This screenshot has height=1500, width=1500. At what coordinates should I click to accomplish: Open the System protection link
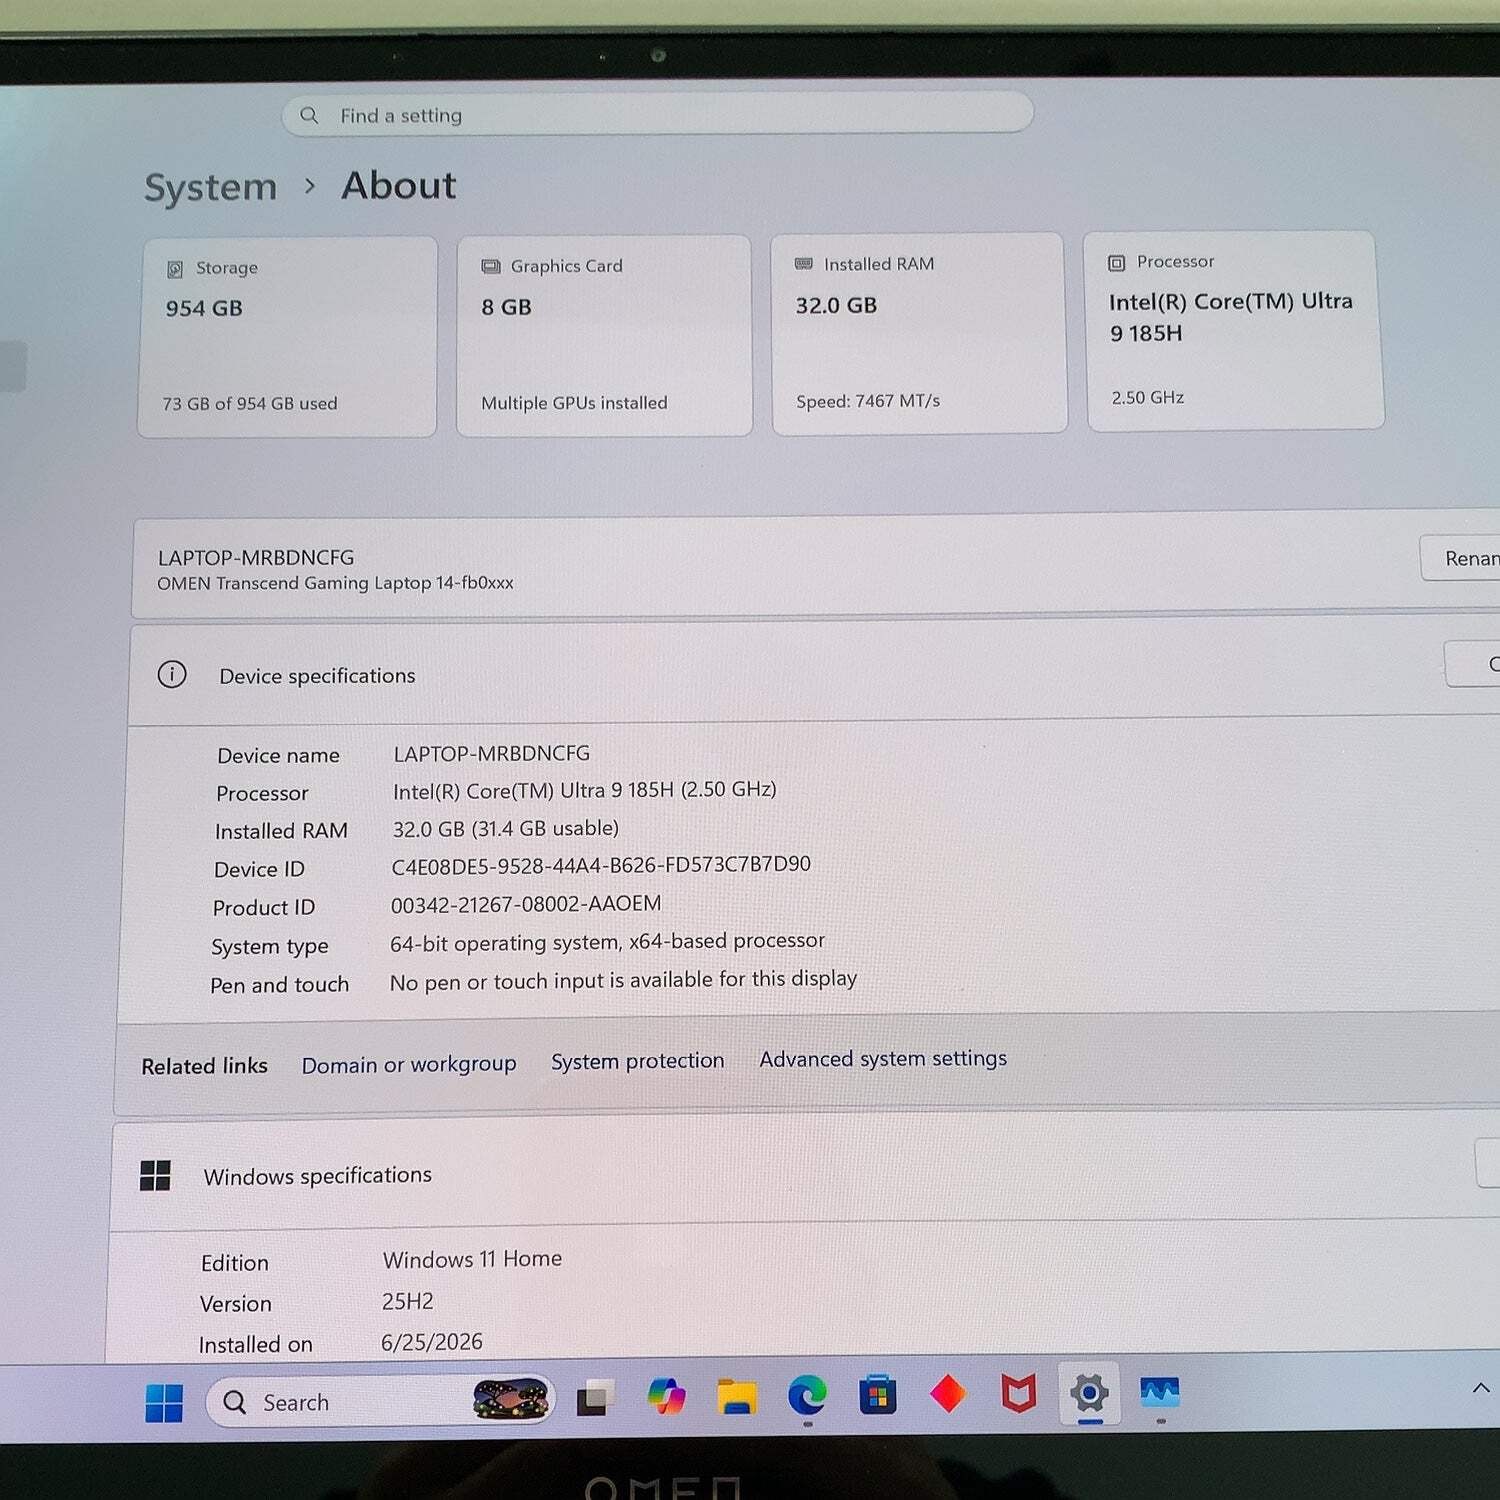[x=638, y=1061]
